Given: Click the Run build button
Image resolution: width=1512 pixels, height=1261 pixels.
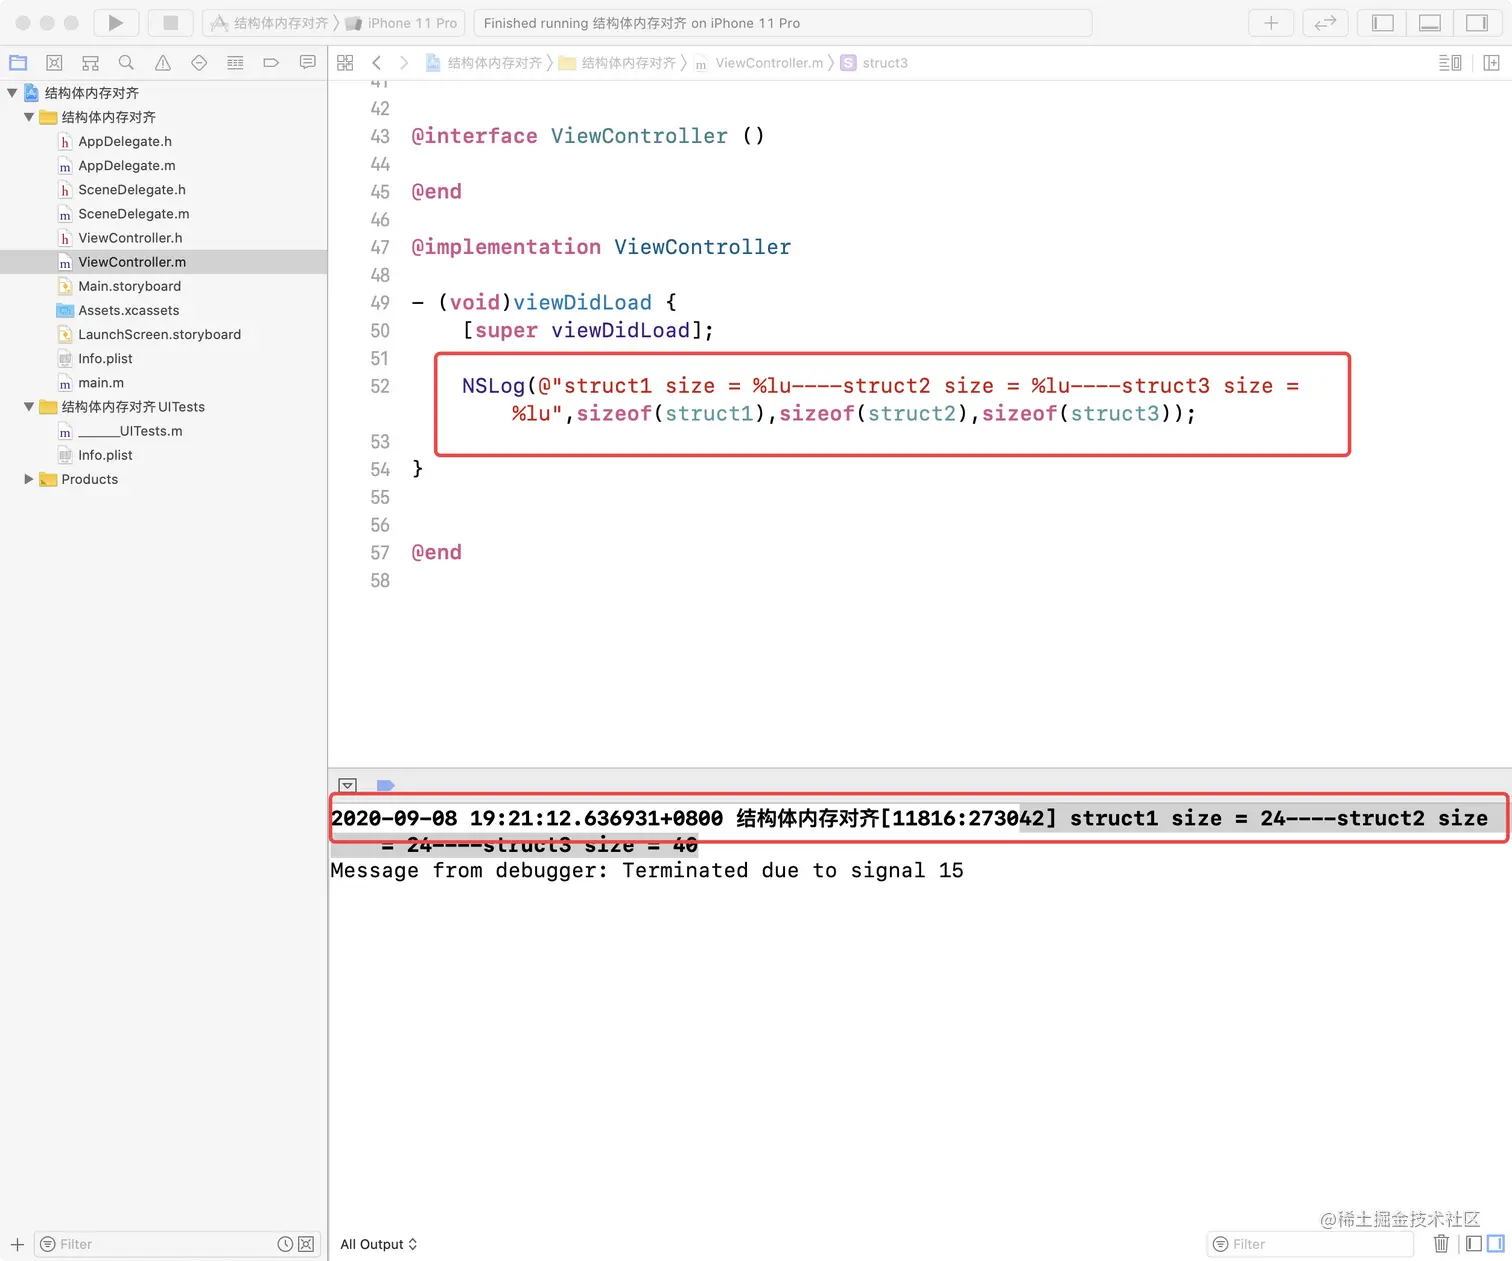Looking at the screenshot, I should pyautogui.click(x=116, y=23).
